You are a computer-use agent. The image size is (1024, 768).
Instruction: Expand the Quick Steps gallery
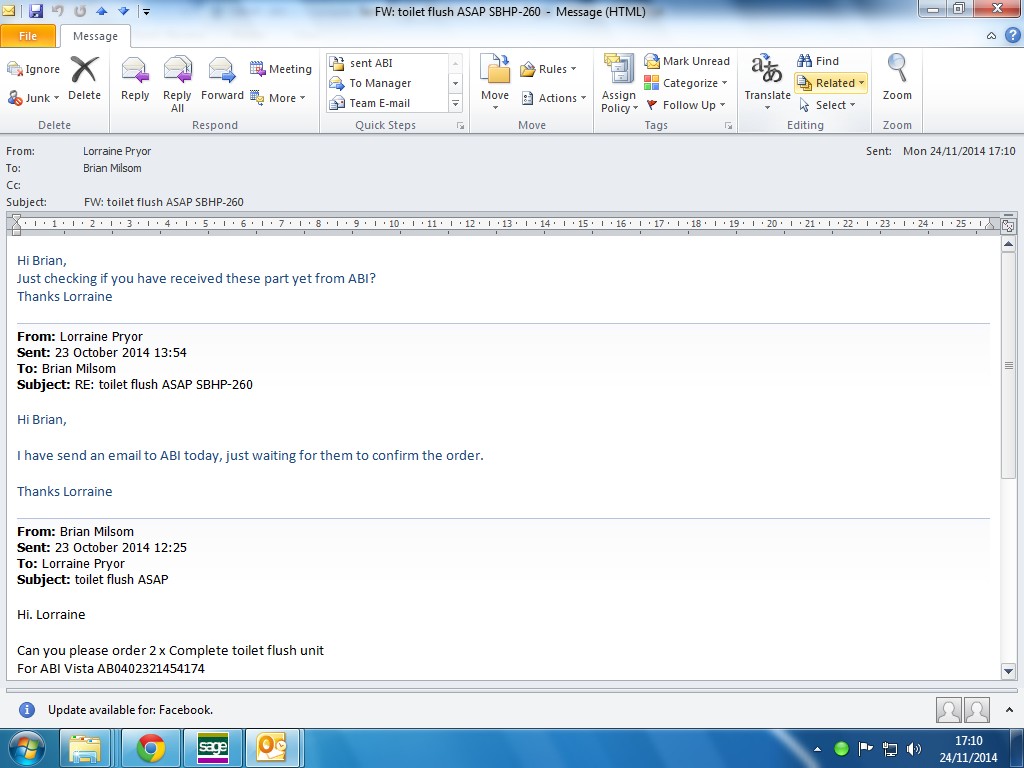[x=456, y=103]
